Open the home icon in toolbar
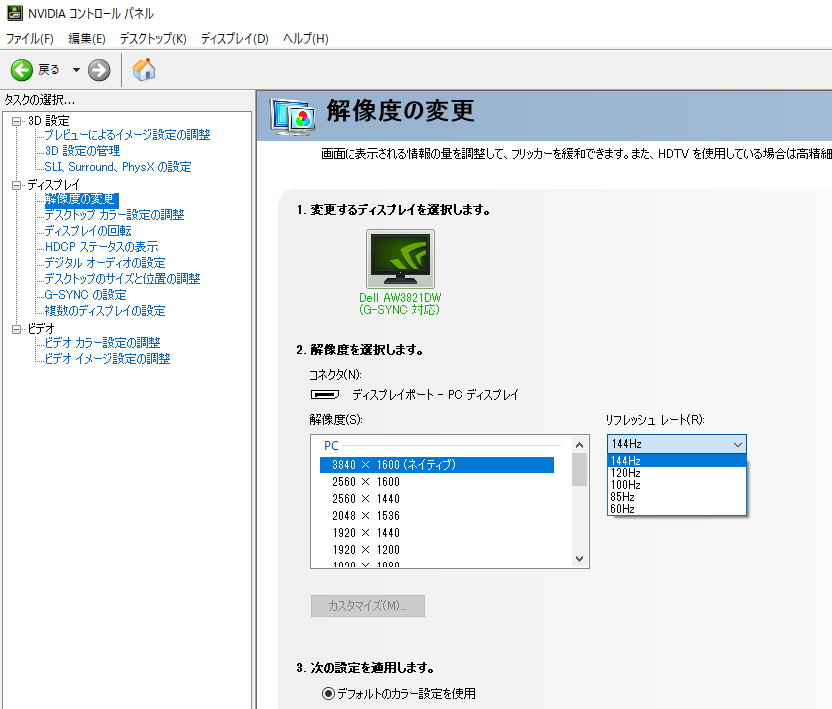 click(144, 70)
